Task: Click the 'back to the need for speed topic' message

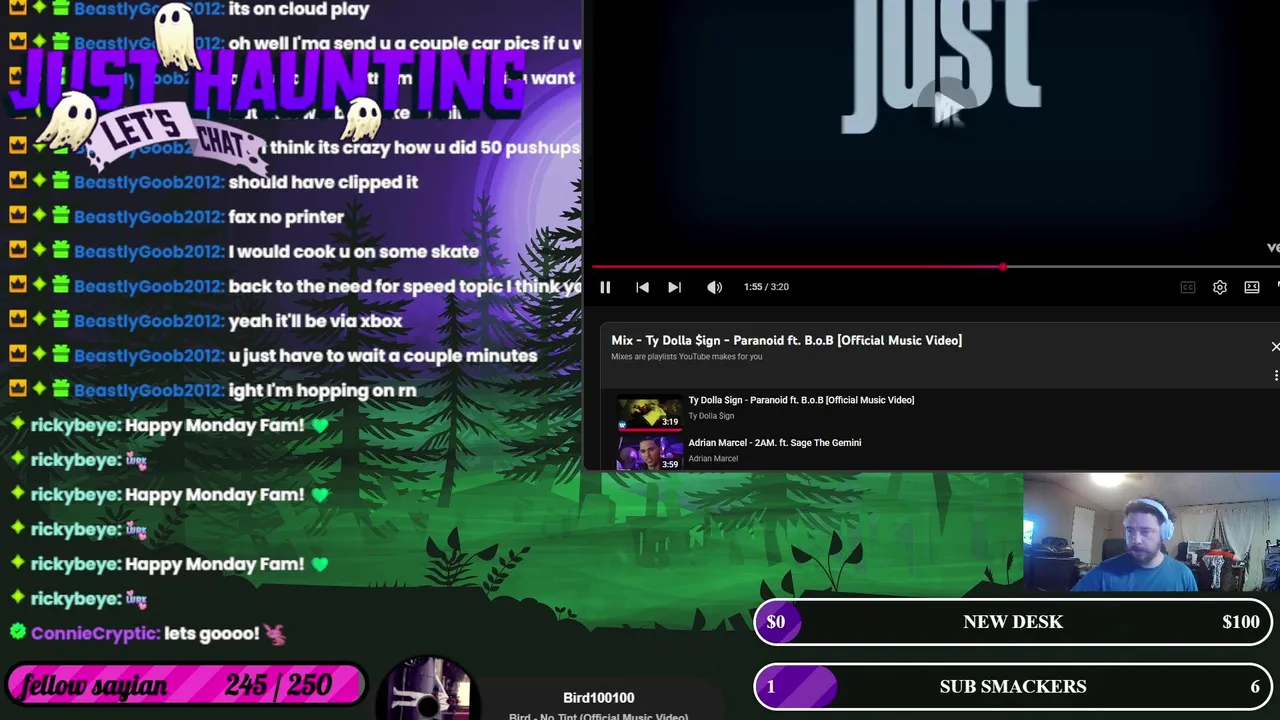Action: [x=405, y=287]
